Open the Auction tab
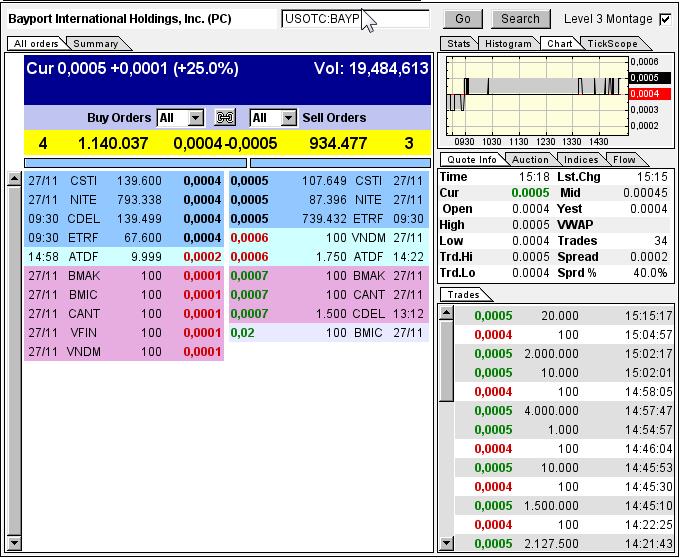Viewport: 680px width, 558px height. pyautogui.click(x=530, y=159)
